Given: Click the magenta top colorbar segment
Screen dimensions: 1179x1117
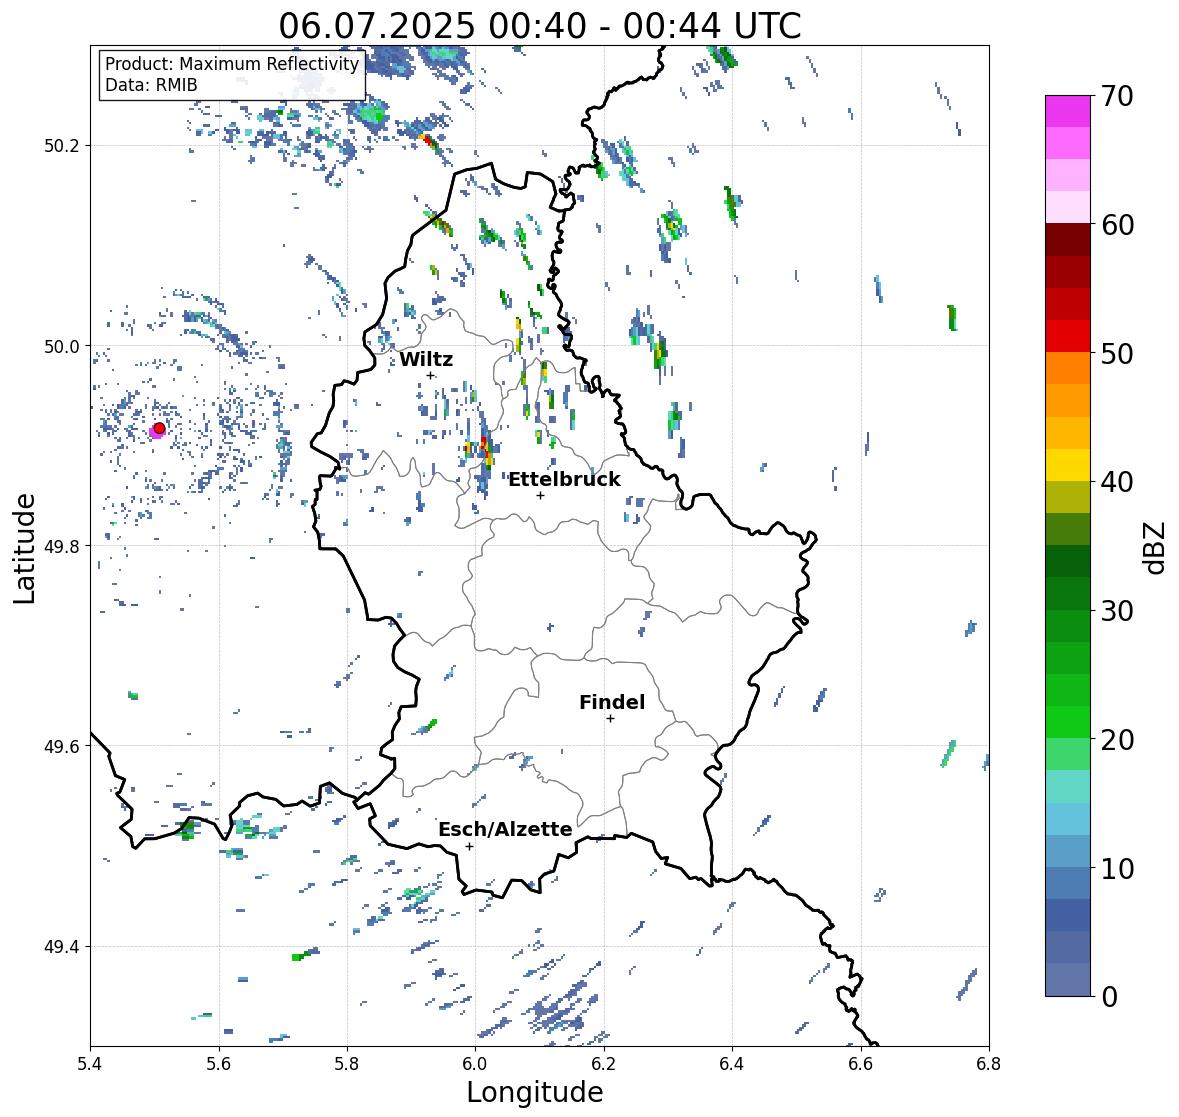Looking at the screenshot, I should pos(1068,111).
